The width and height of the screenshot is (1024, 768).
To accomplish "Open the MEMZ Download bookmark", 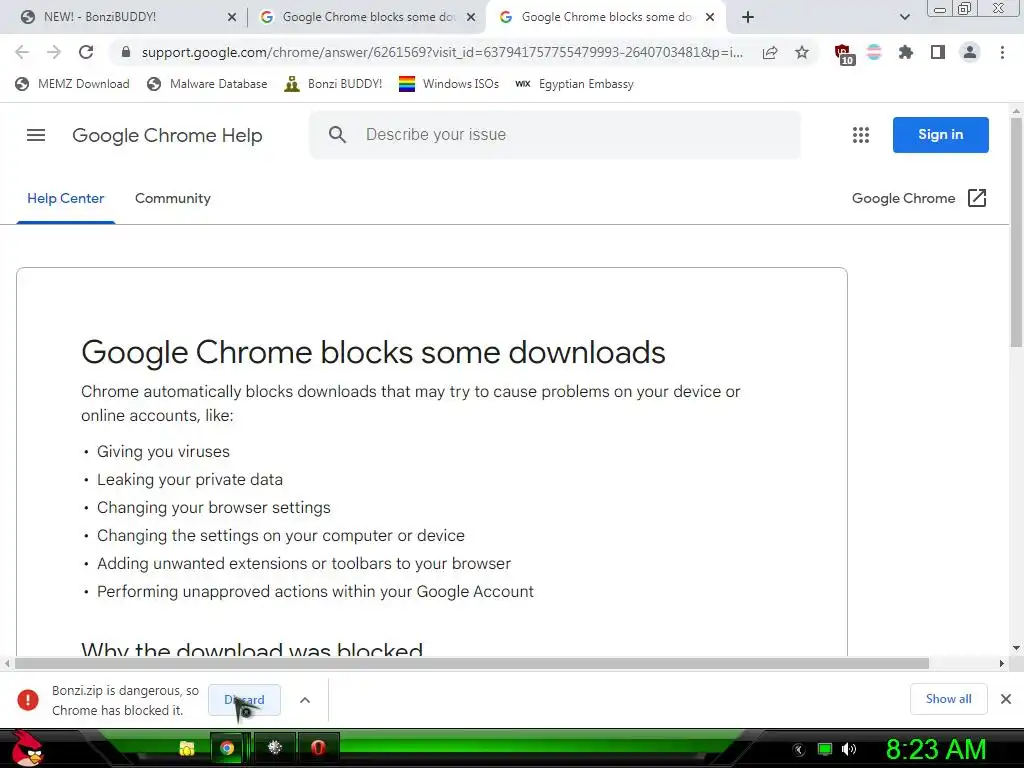I will [x=72, y=84].
